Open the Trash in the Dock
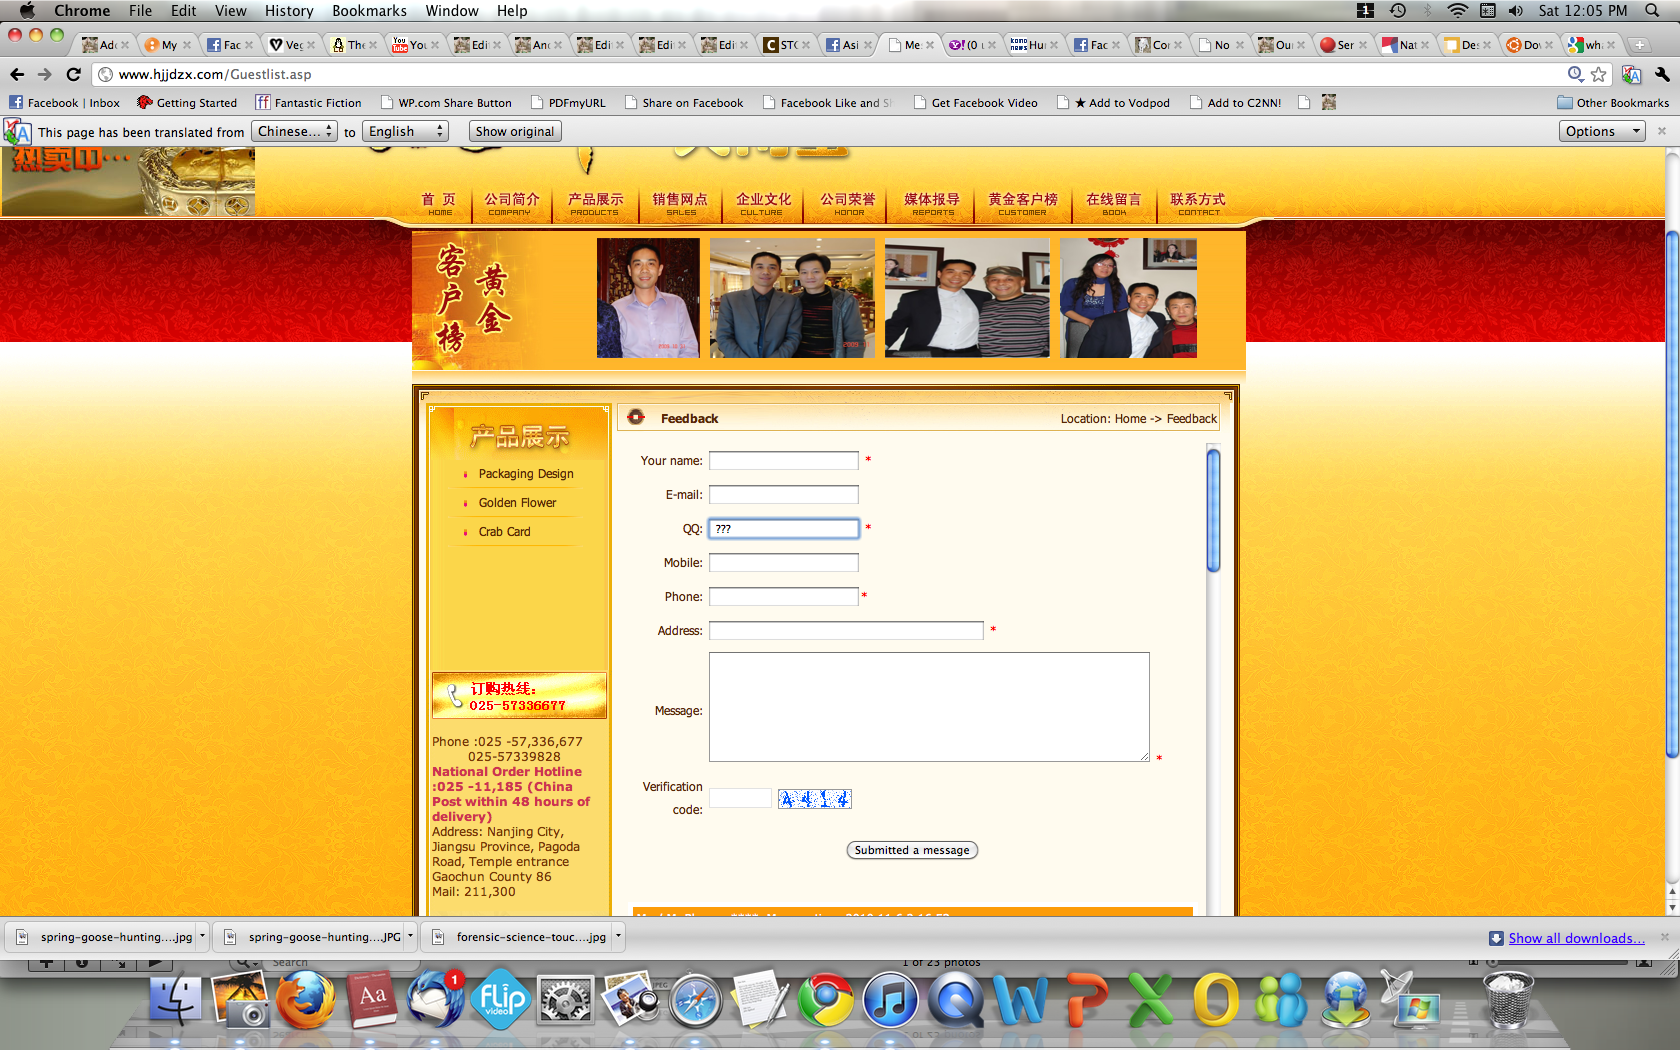The width and height of the screenshot is (1680, 1050). [1506, 1000]
